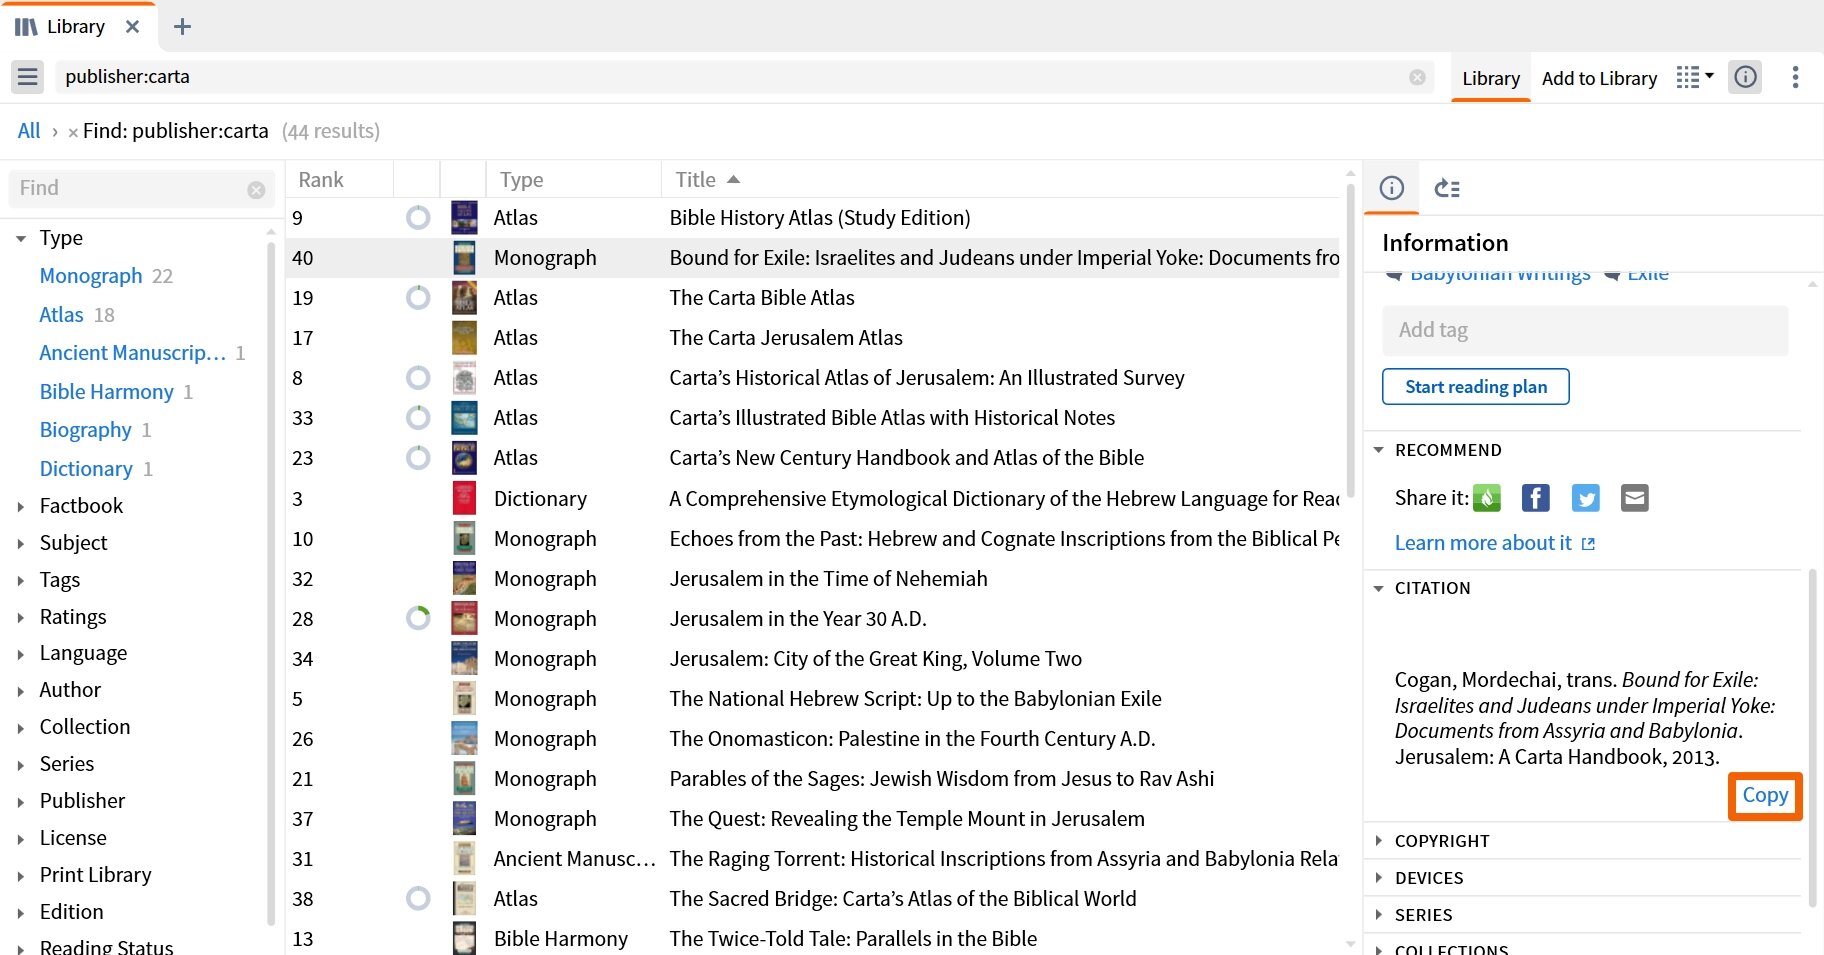Viewport: 1824px width, 955px height.
Task: Open cover thumbnail of Bound for Exile
Action: pyautogui.click(x=464, y=257)
